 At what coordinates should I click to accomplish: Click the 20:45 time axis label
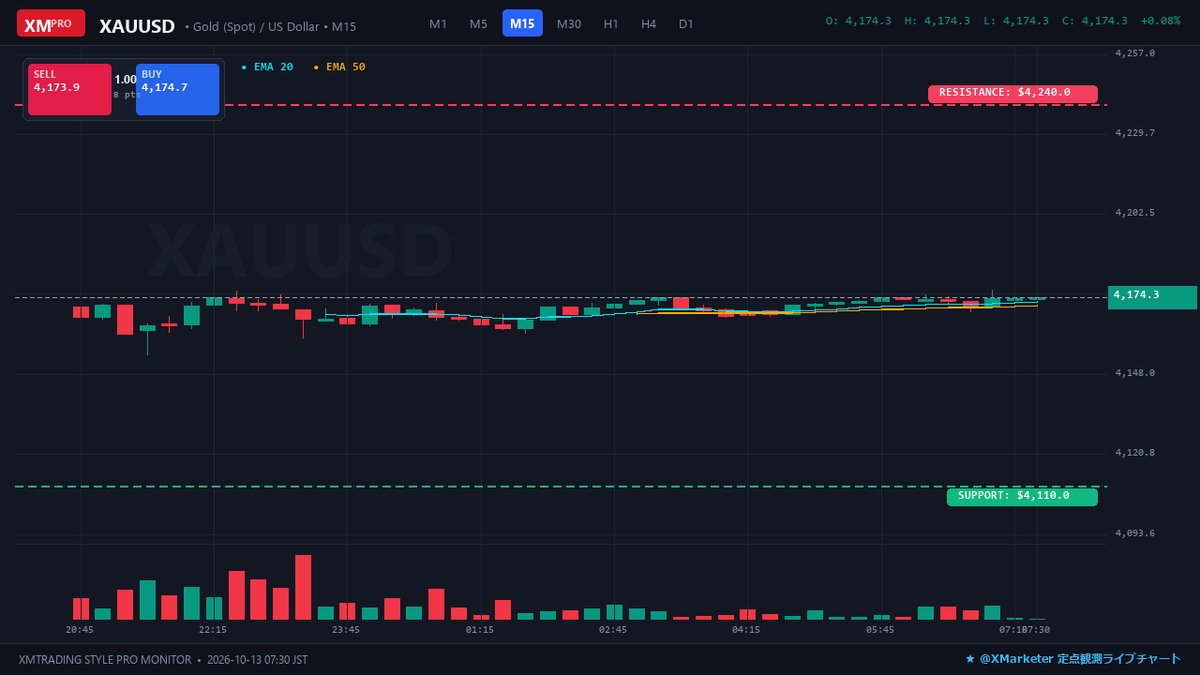pos(80,630)
